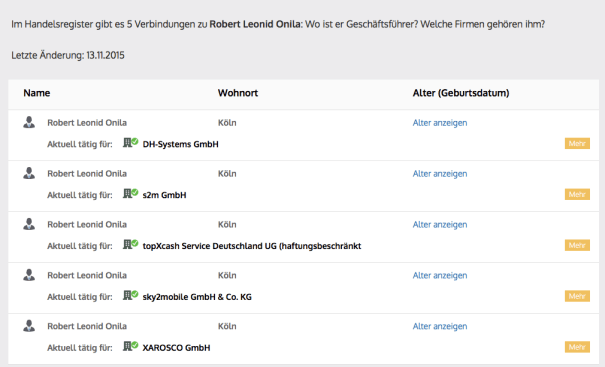Screen dimensions: 605x367
Task: Click verified building icon beside topXcash Service
Action: 130,245
